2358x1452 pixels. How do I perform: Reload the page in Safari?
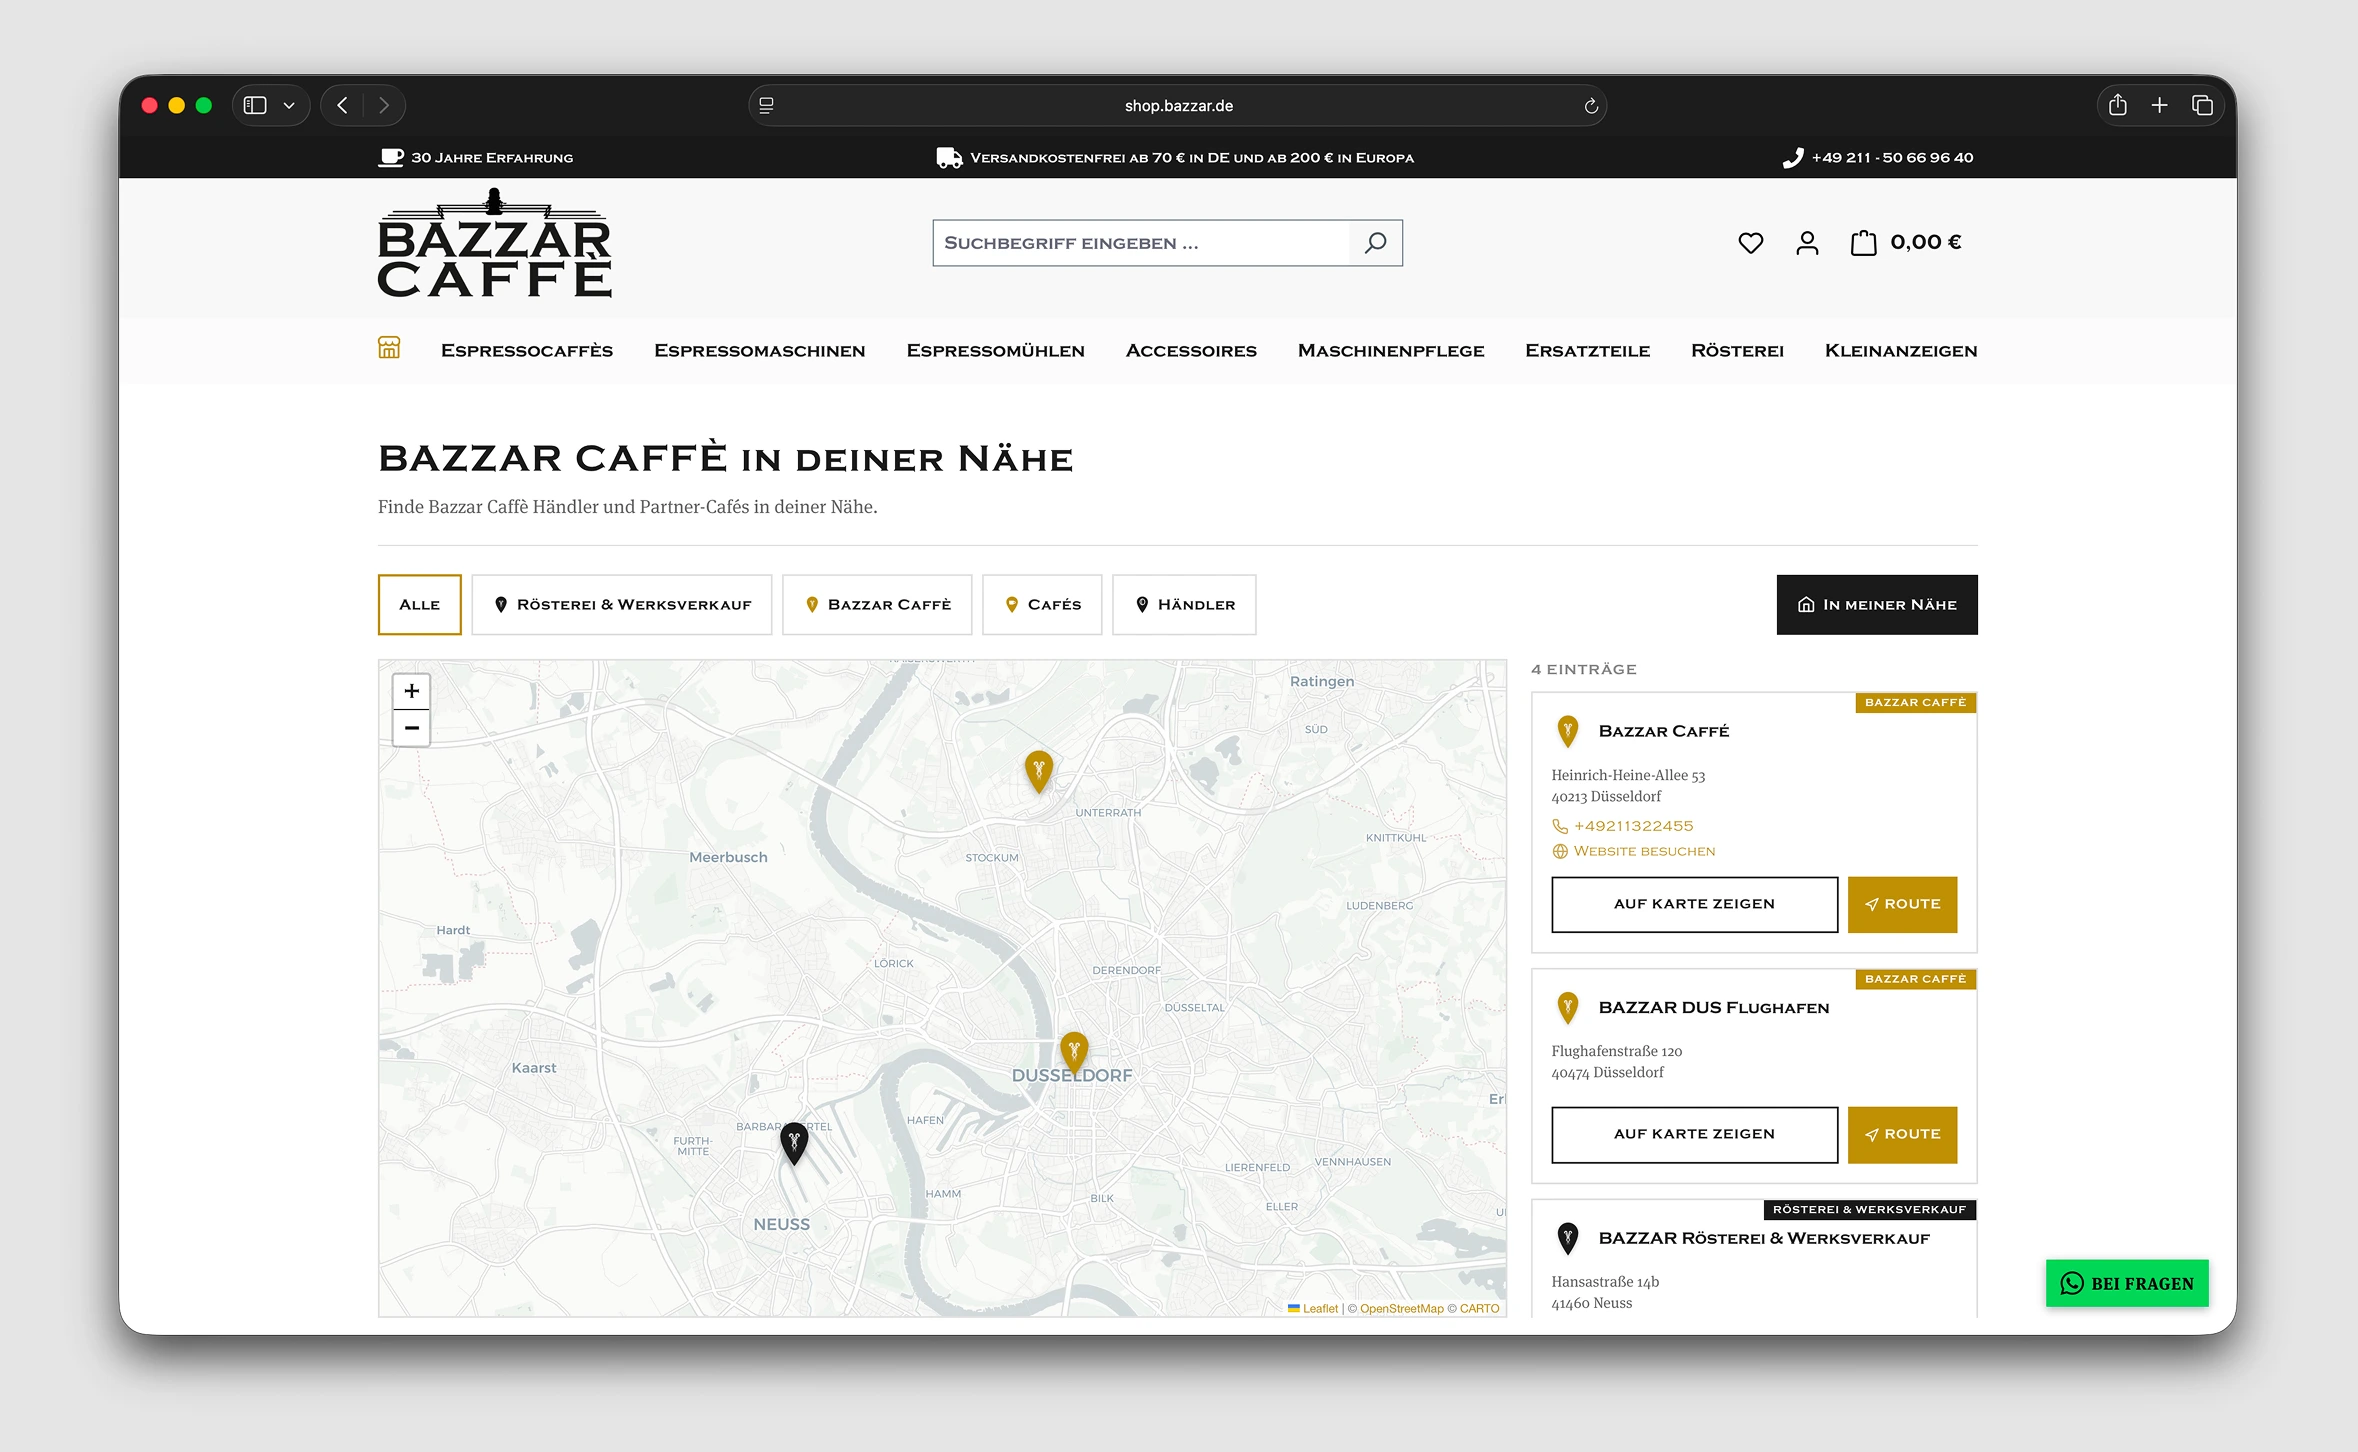[1591, 106]
